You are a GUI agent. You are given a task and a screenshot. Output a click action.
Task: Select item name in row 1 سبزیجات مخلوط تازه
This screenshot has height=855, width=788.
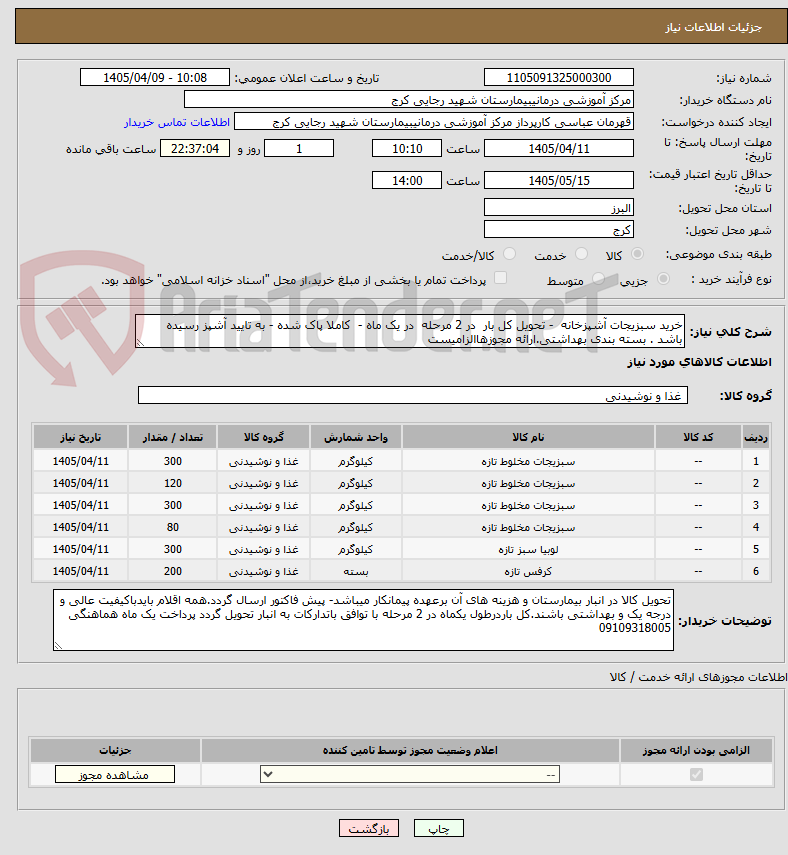(528, 462)
